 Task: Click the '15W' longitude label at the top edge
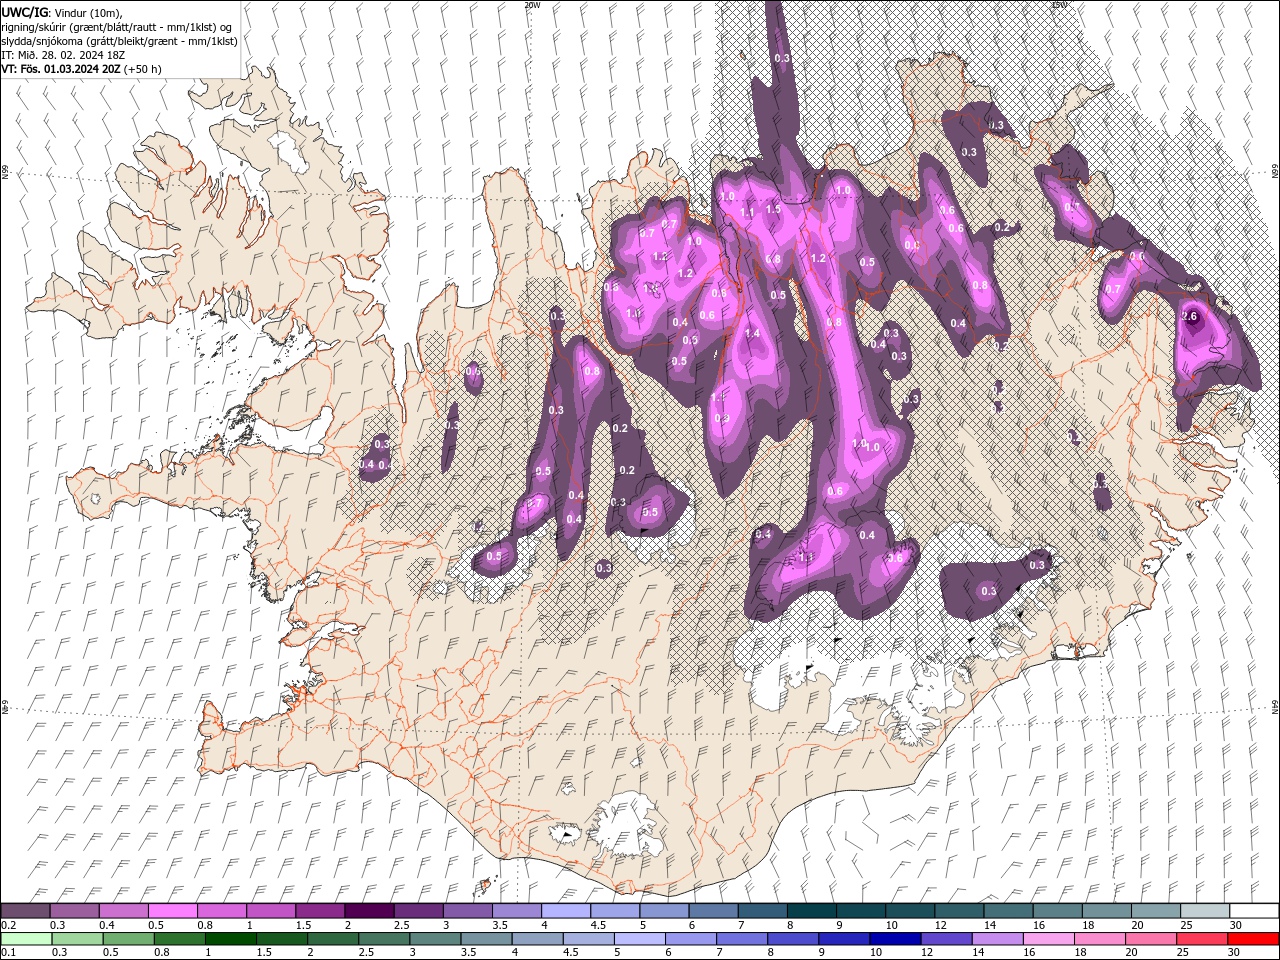[1059, 5]
